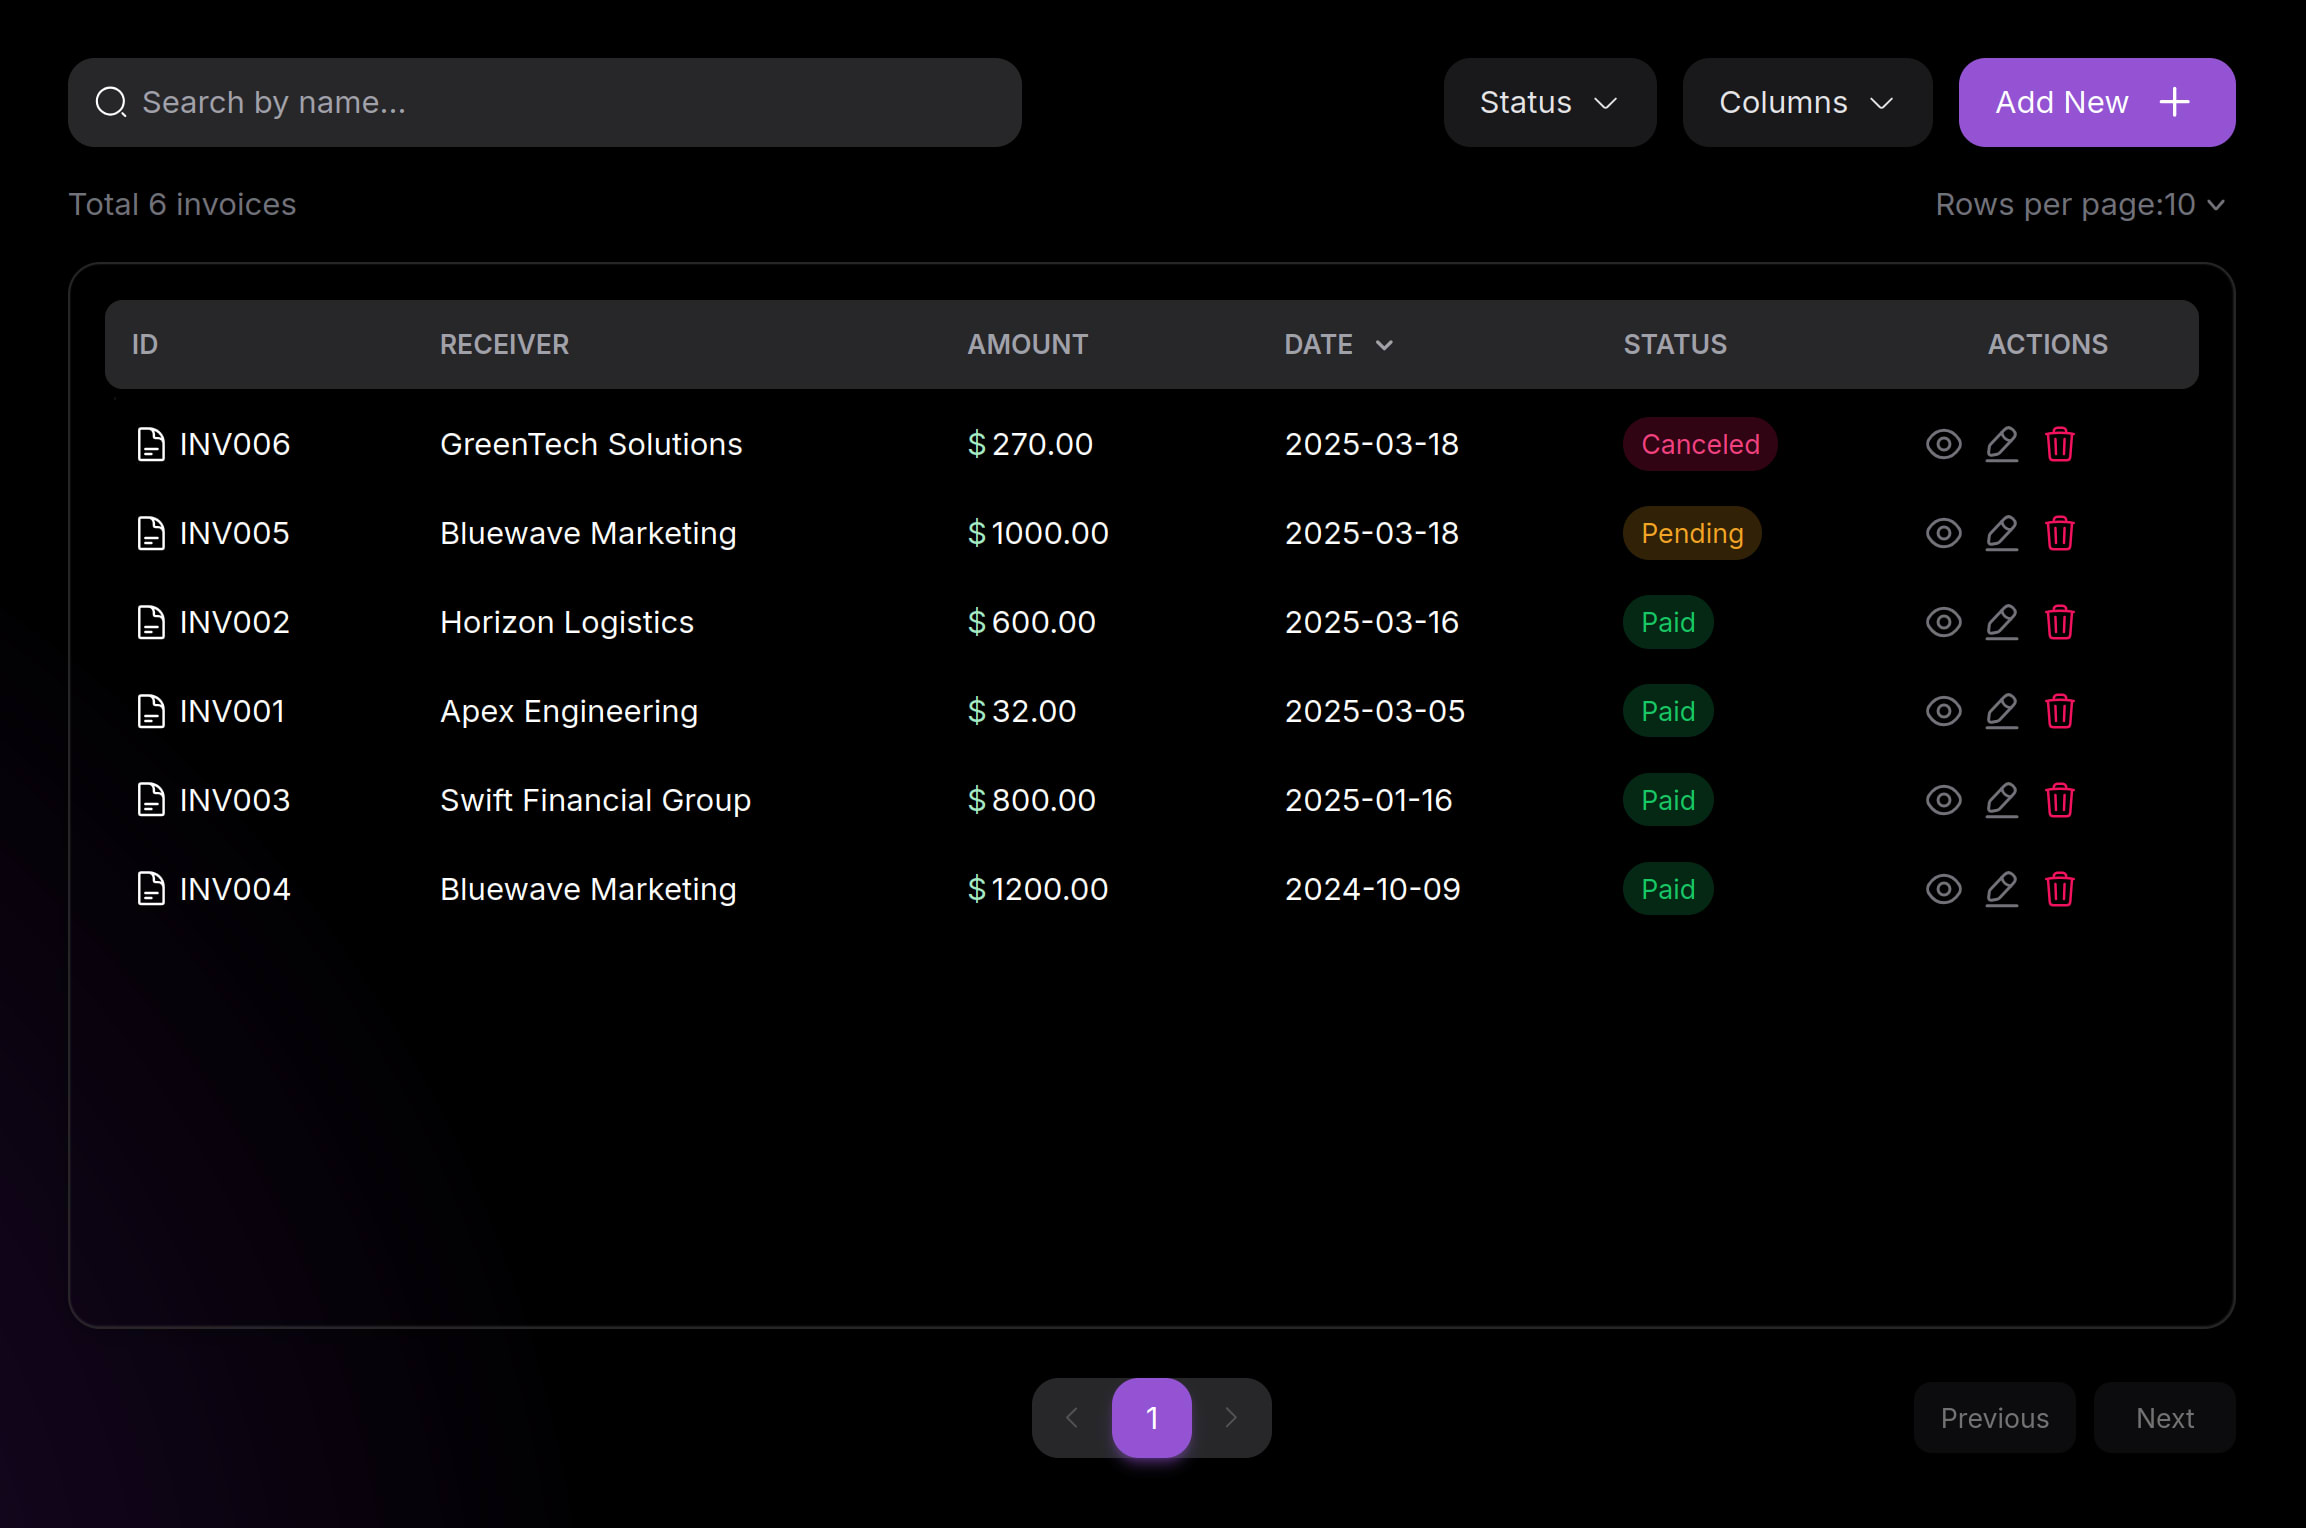Delete the INV003 Swift Financial Group invoice

pyautogui.click(x=2059, y=800)
